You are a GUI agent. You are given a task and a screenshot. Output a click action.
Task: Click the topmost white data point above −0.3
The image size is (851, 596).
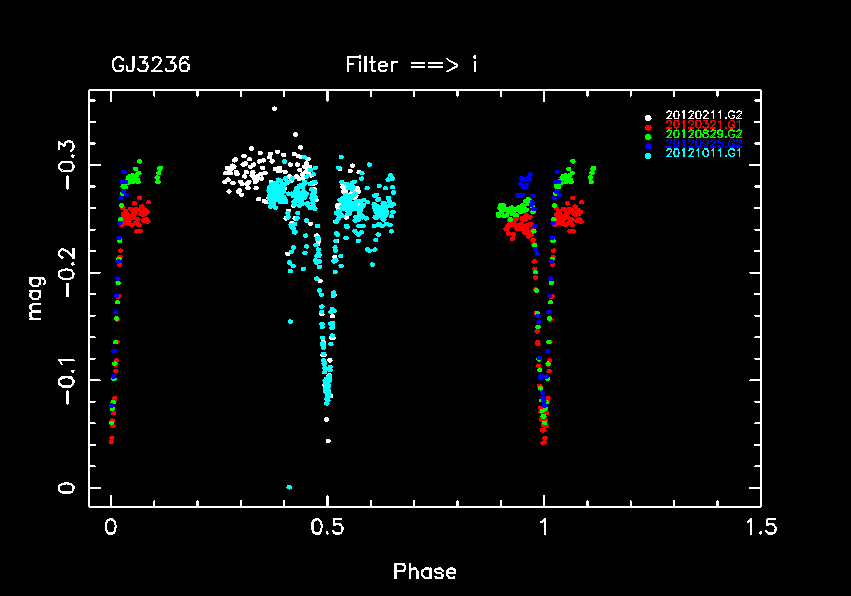click(274, 108)
